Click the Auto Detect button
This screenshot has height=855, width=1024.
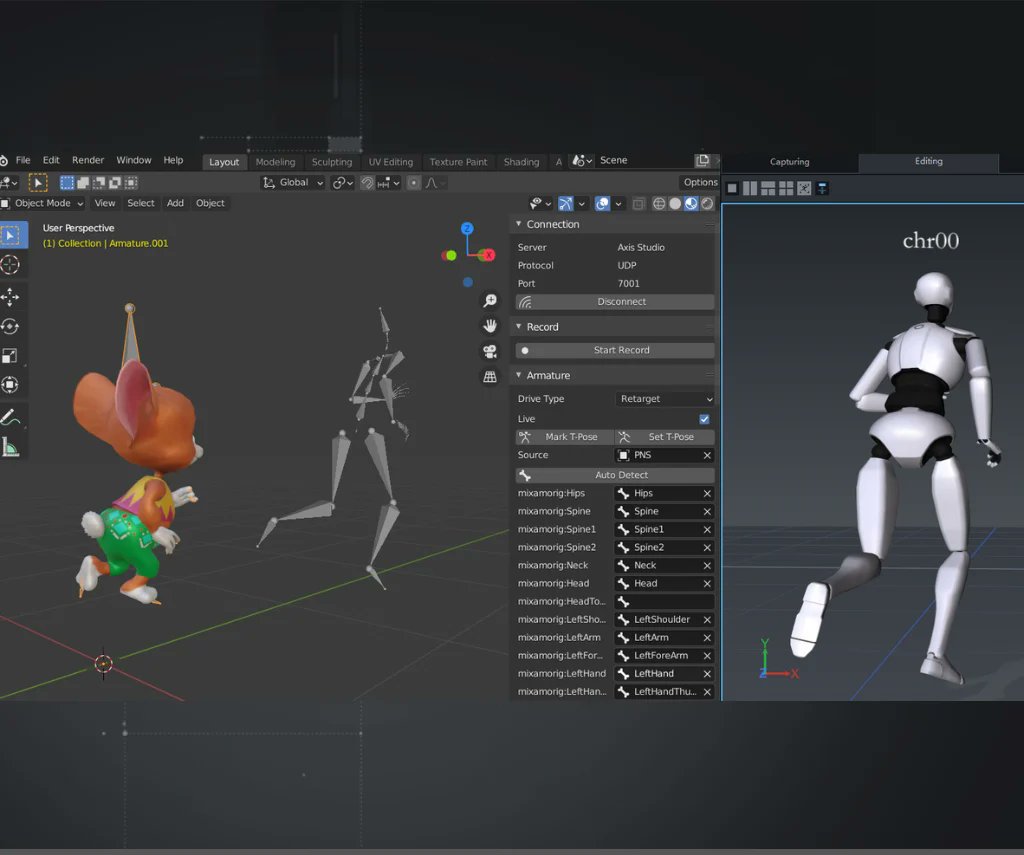(x=615, y=475)
